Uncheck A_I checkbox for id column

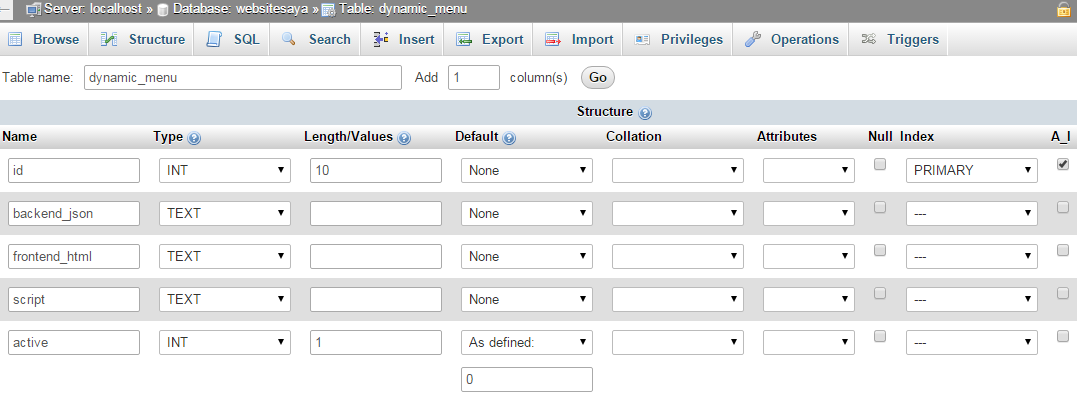coord(1063,164)
